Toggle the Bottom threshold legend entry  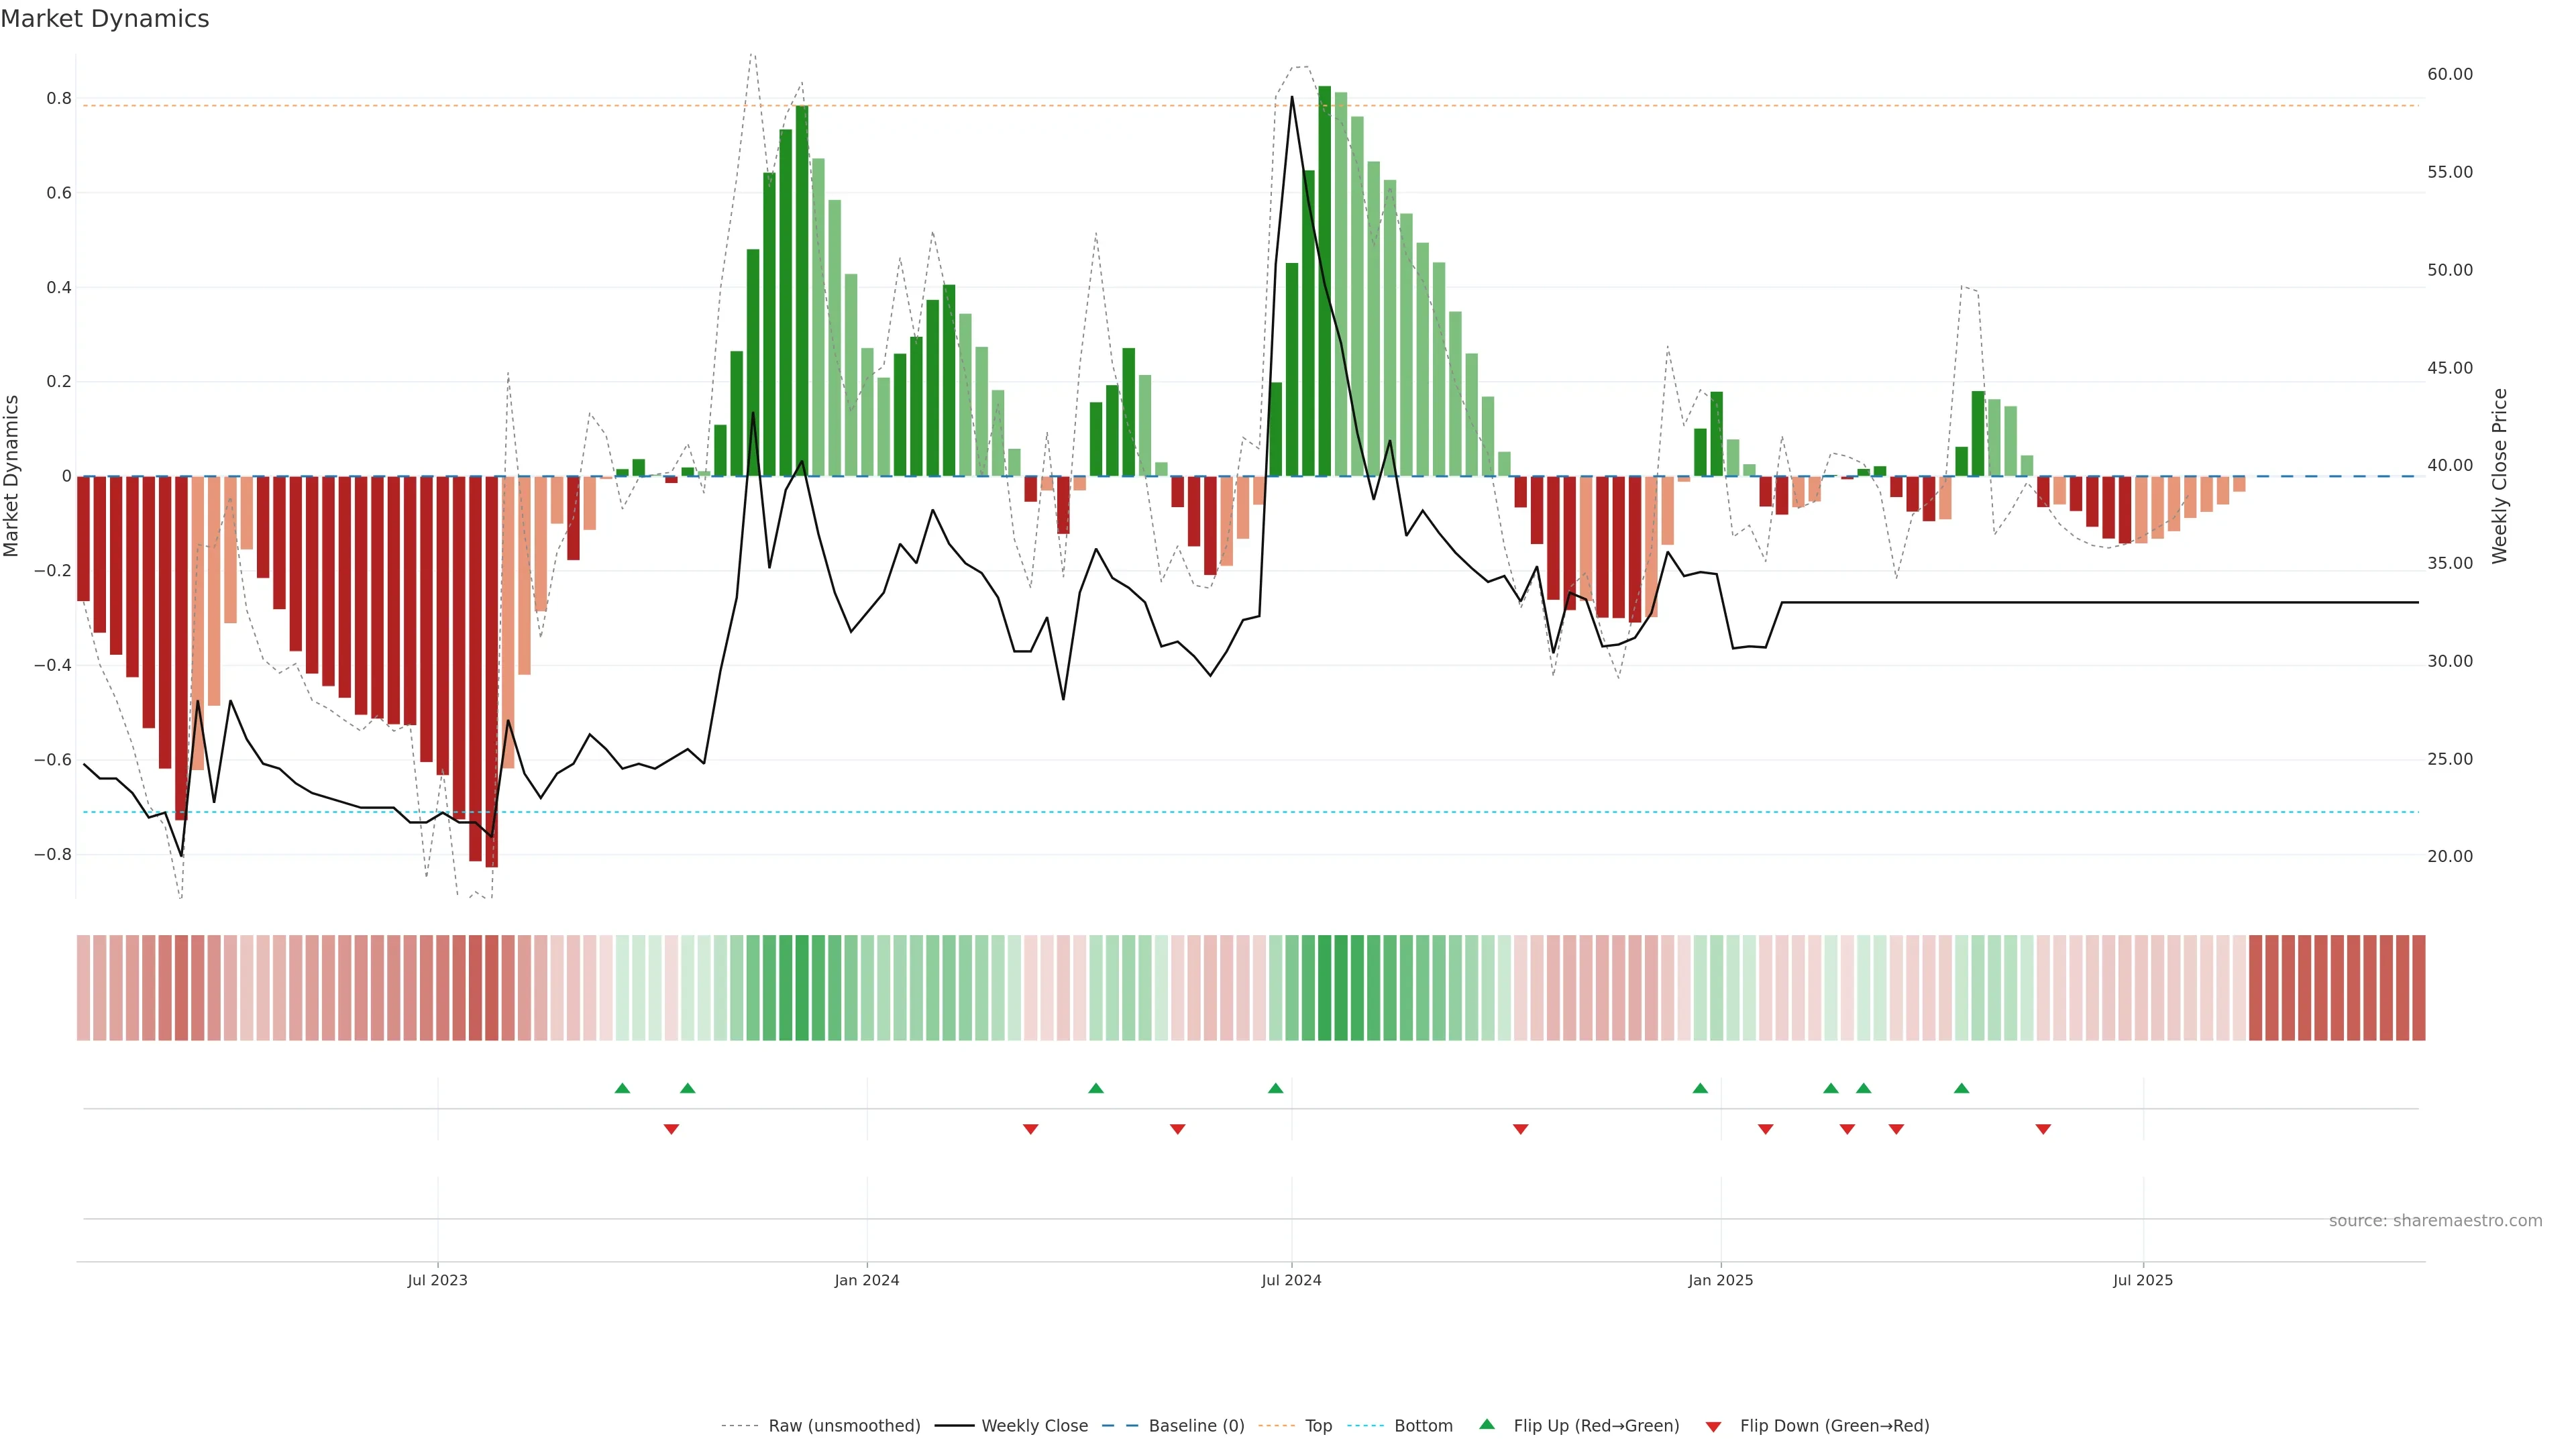point(1423,1426)
